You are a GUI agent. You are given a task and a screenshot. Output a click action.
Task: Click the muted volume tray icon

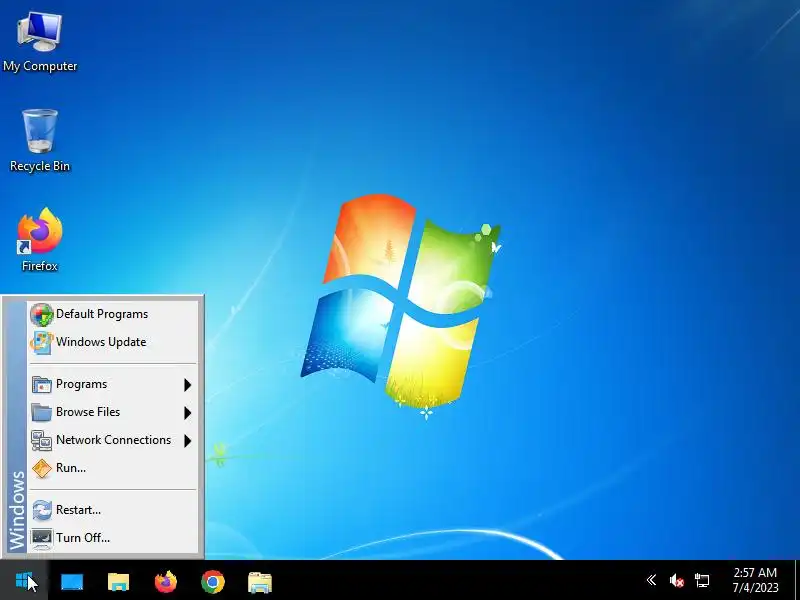click(x=677, y=581)
